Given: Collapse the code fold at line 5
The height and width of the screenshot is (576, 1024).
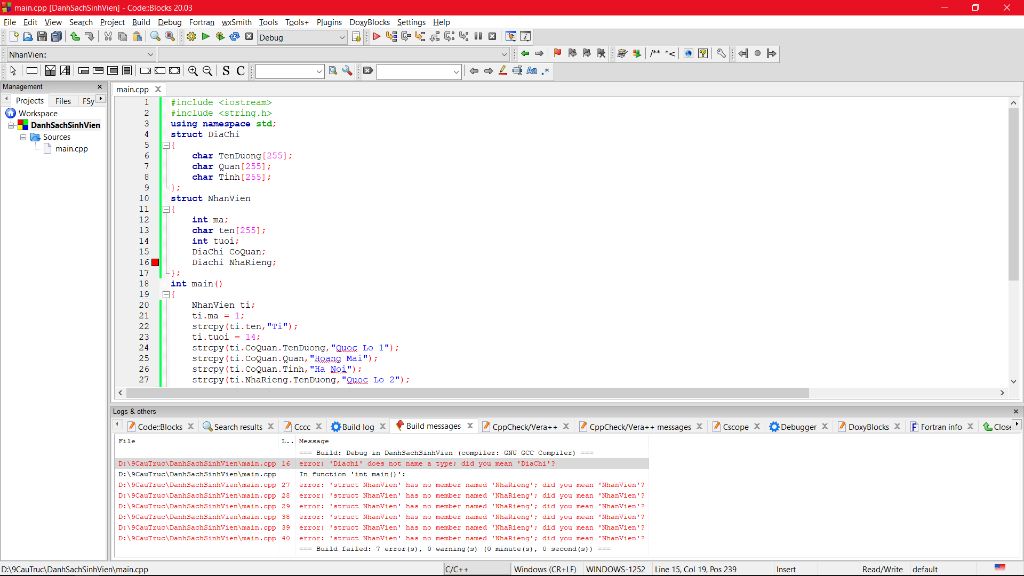Looking at the screenshot, I should [166, 145].
